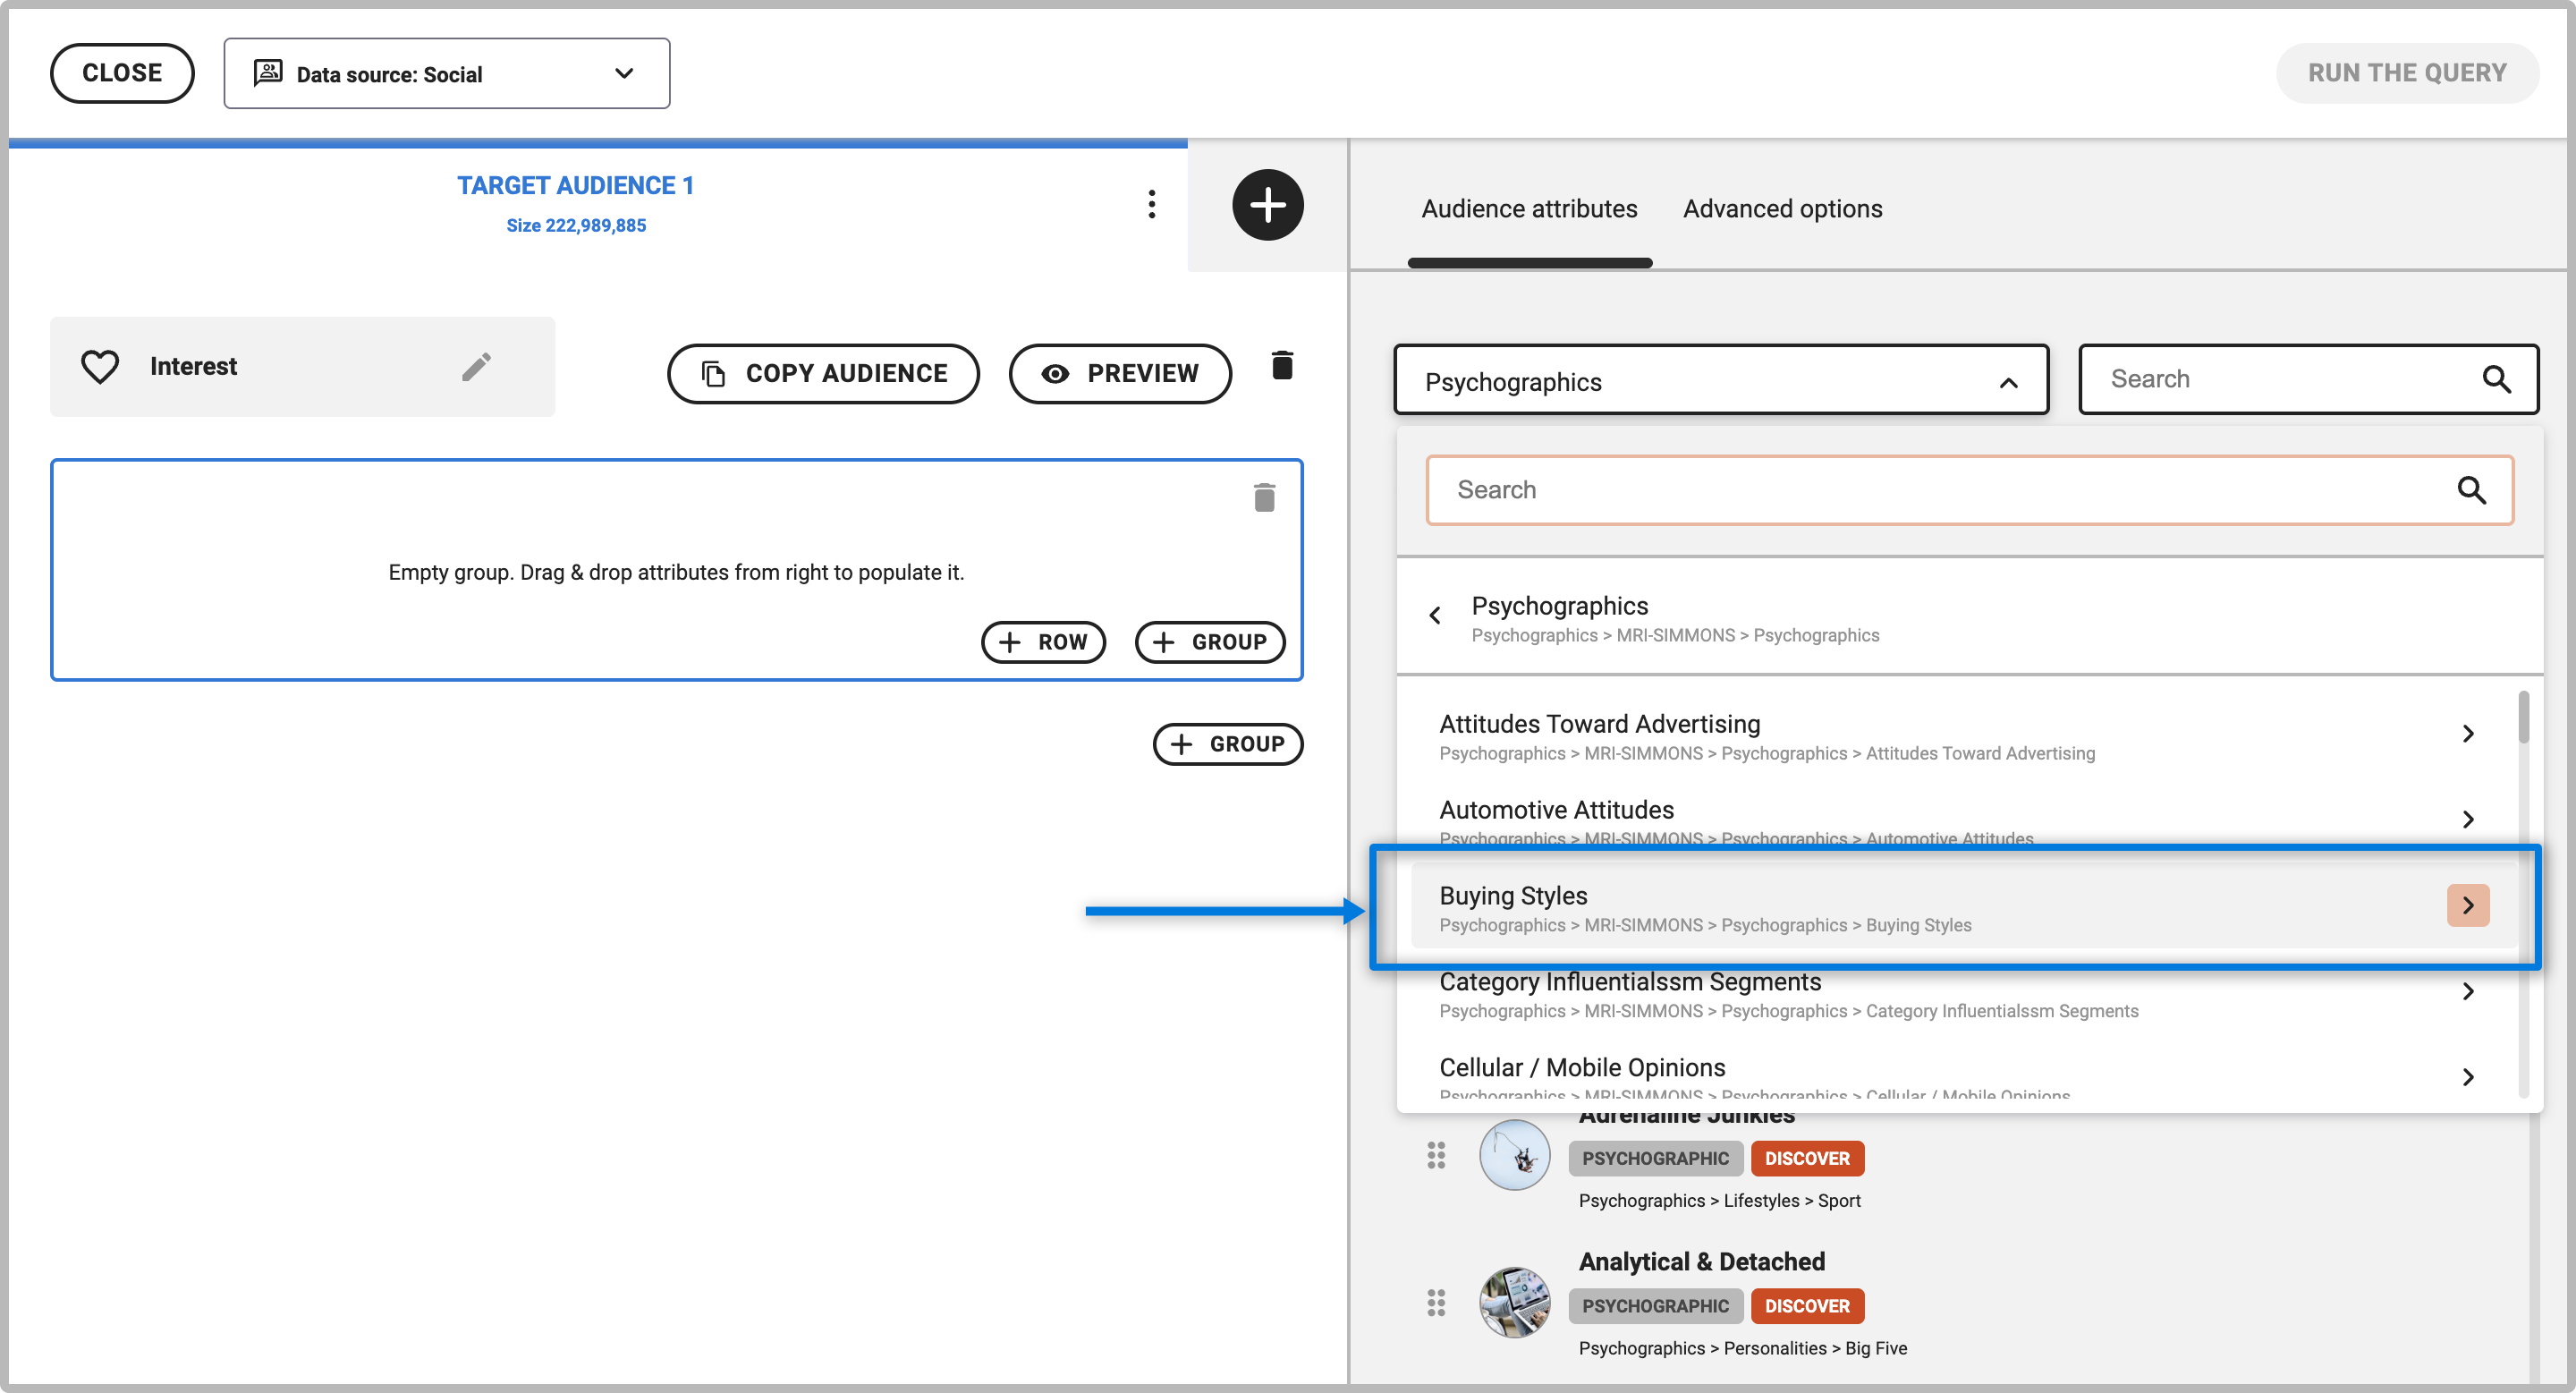Expand Category Influentialssm Segments arrow
The height and width of the screenshot is (1393, 2576).
tap(2467, 992)
